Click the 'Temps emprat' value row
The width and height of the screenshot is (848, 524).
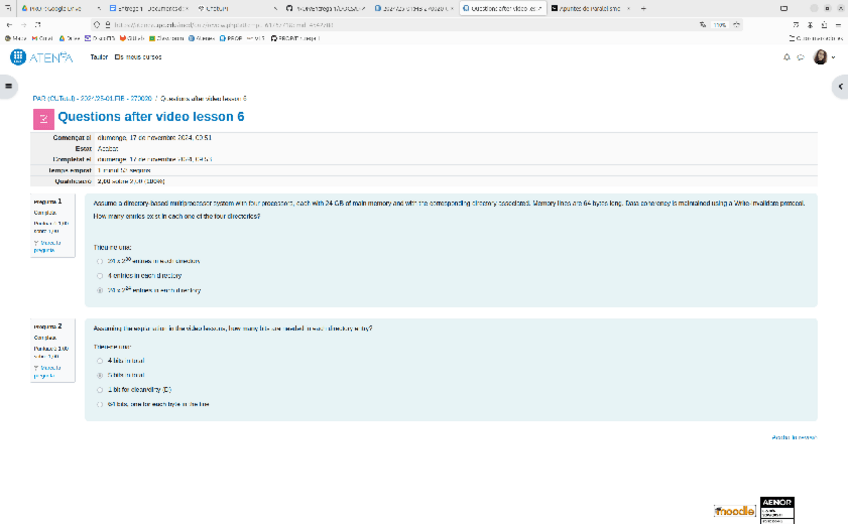tap(423, 171)
